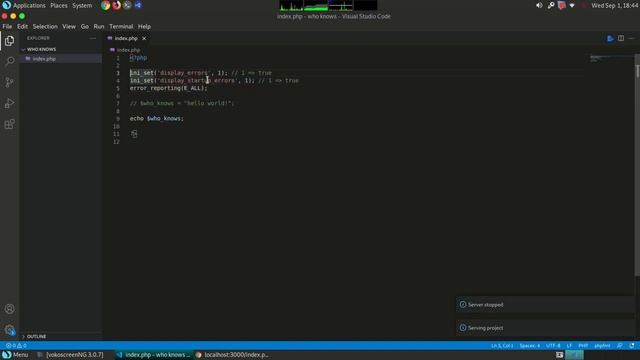Open the System menu in top panel
640x360 pixels.
pyautogui.click(x=82, y=6)
